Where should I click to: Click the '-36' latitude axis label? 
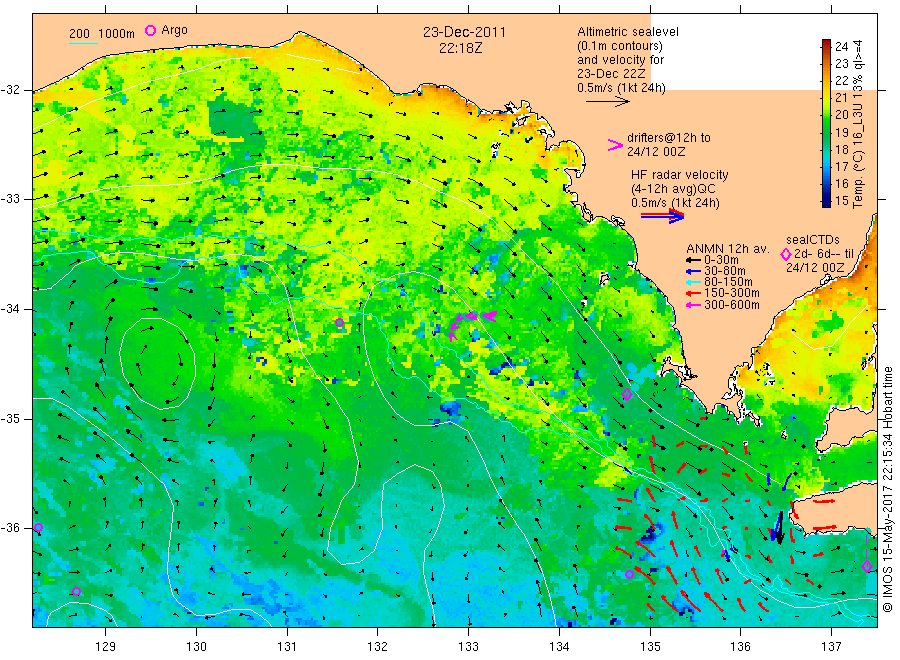pos(10,528)
